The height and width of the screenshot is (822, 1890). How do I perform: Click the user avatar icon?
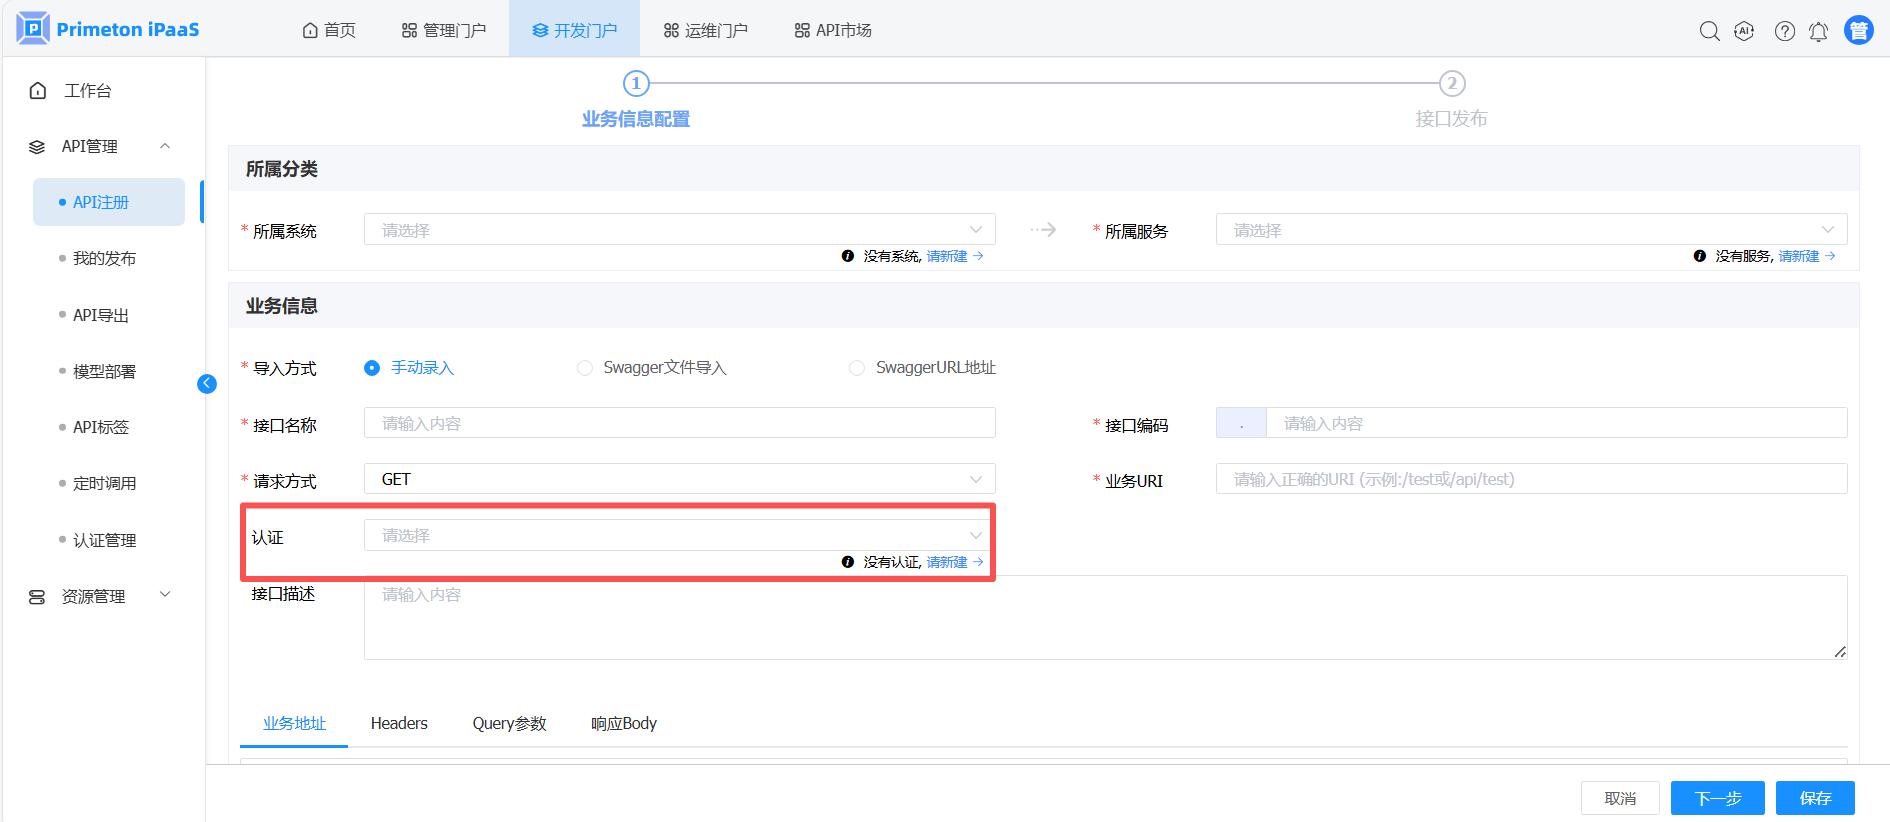tap(1858, 31)
